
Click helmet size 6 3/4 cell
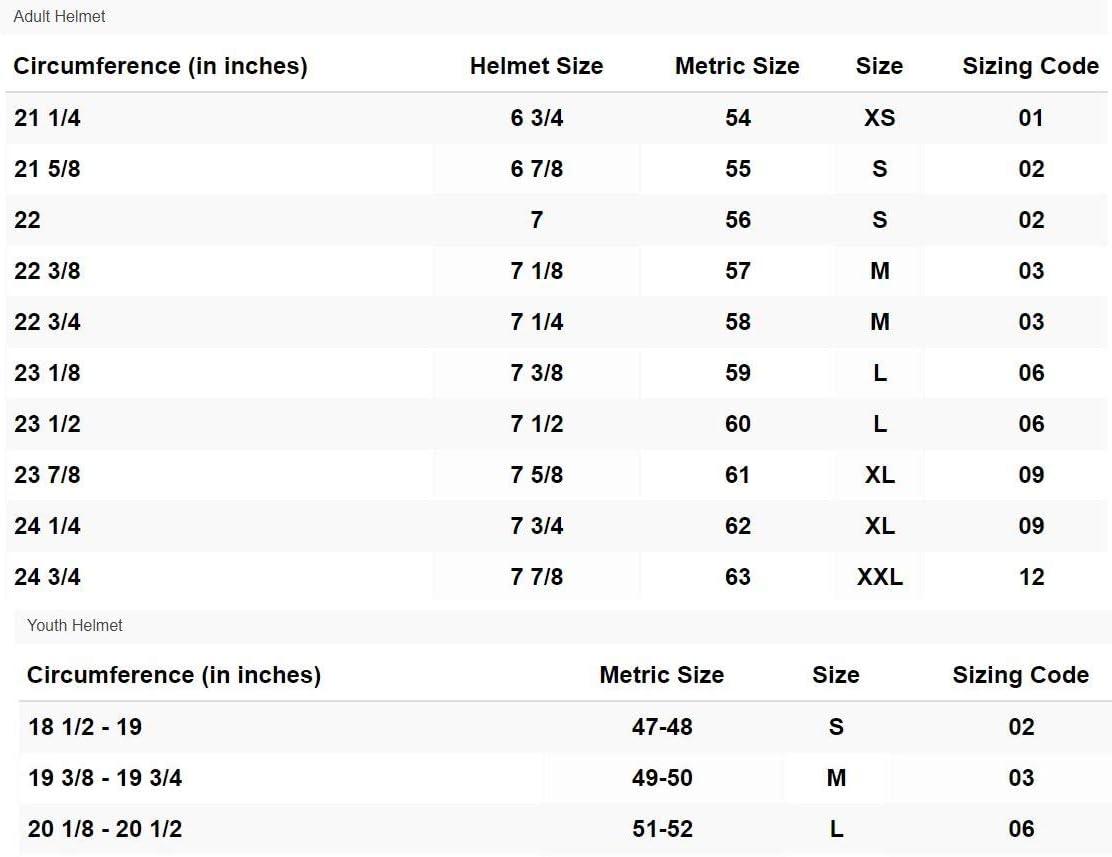tap(536, 118)
